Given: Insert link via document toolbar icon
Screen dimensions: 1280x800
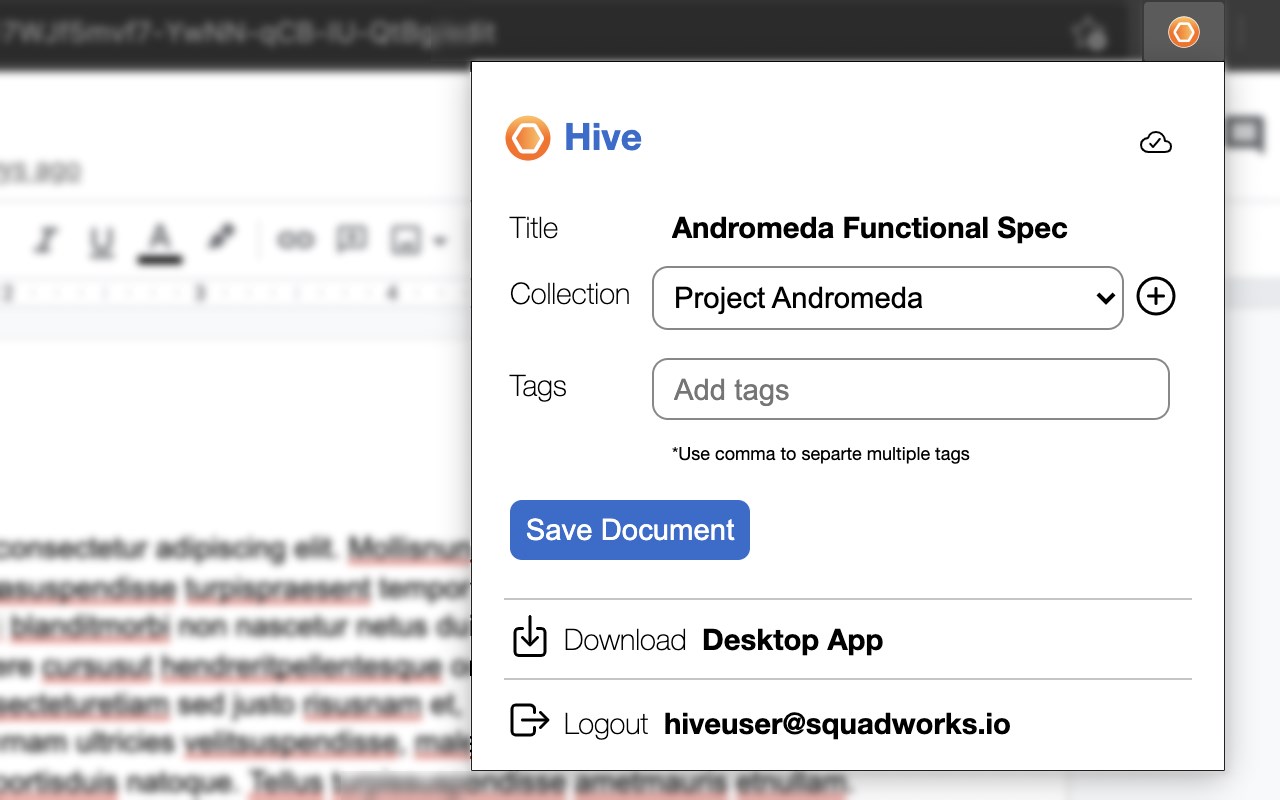Looking at the screenshot, I should (x=295, y=240).
